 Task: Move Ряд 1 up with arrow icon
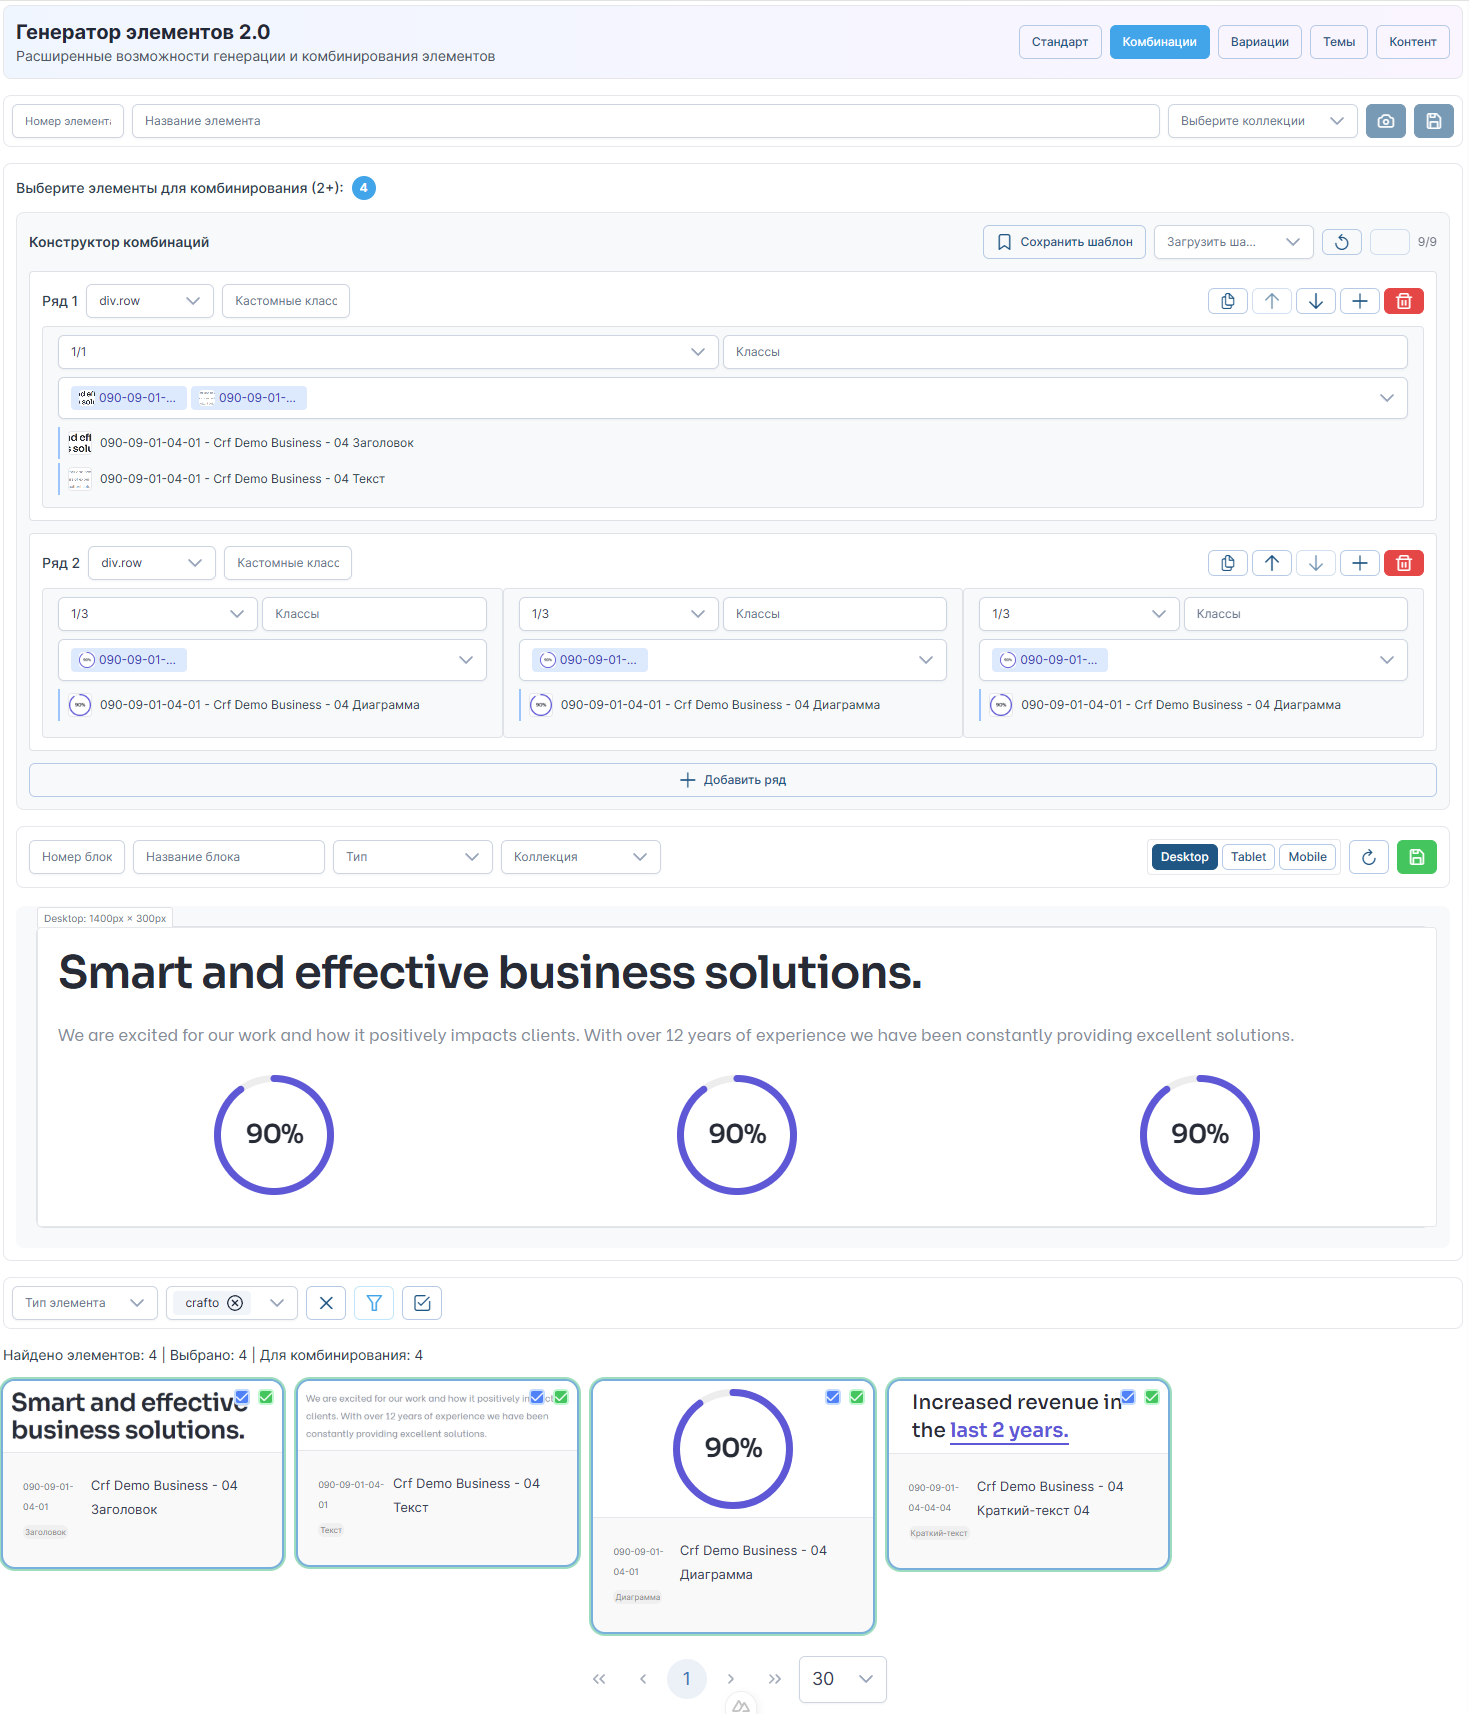coord(1272,301)
